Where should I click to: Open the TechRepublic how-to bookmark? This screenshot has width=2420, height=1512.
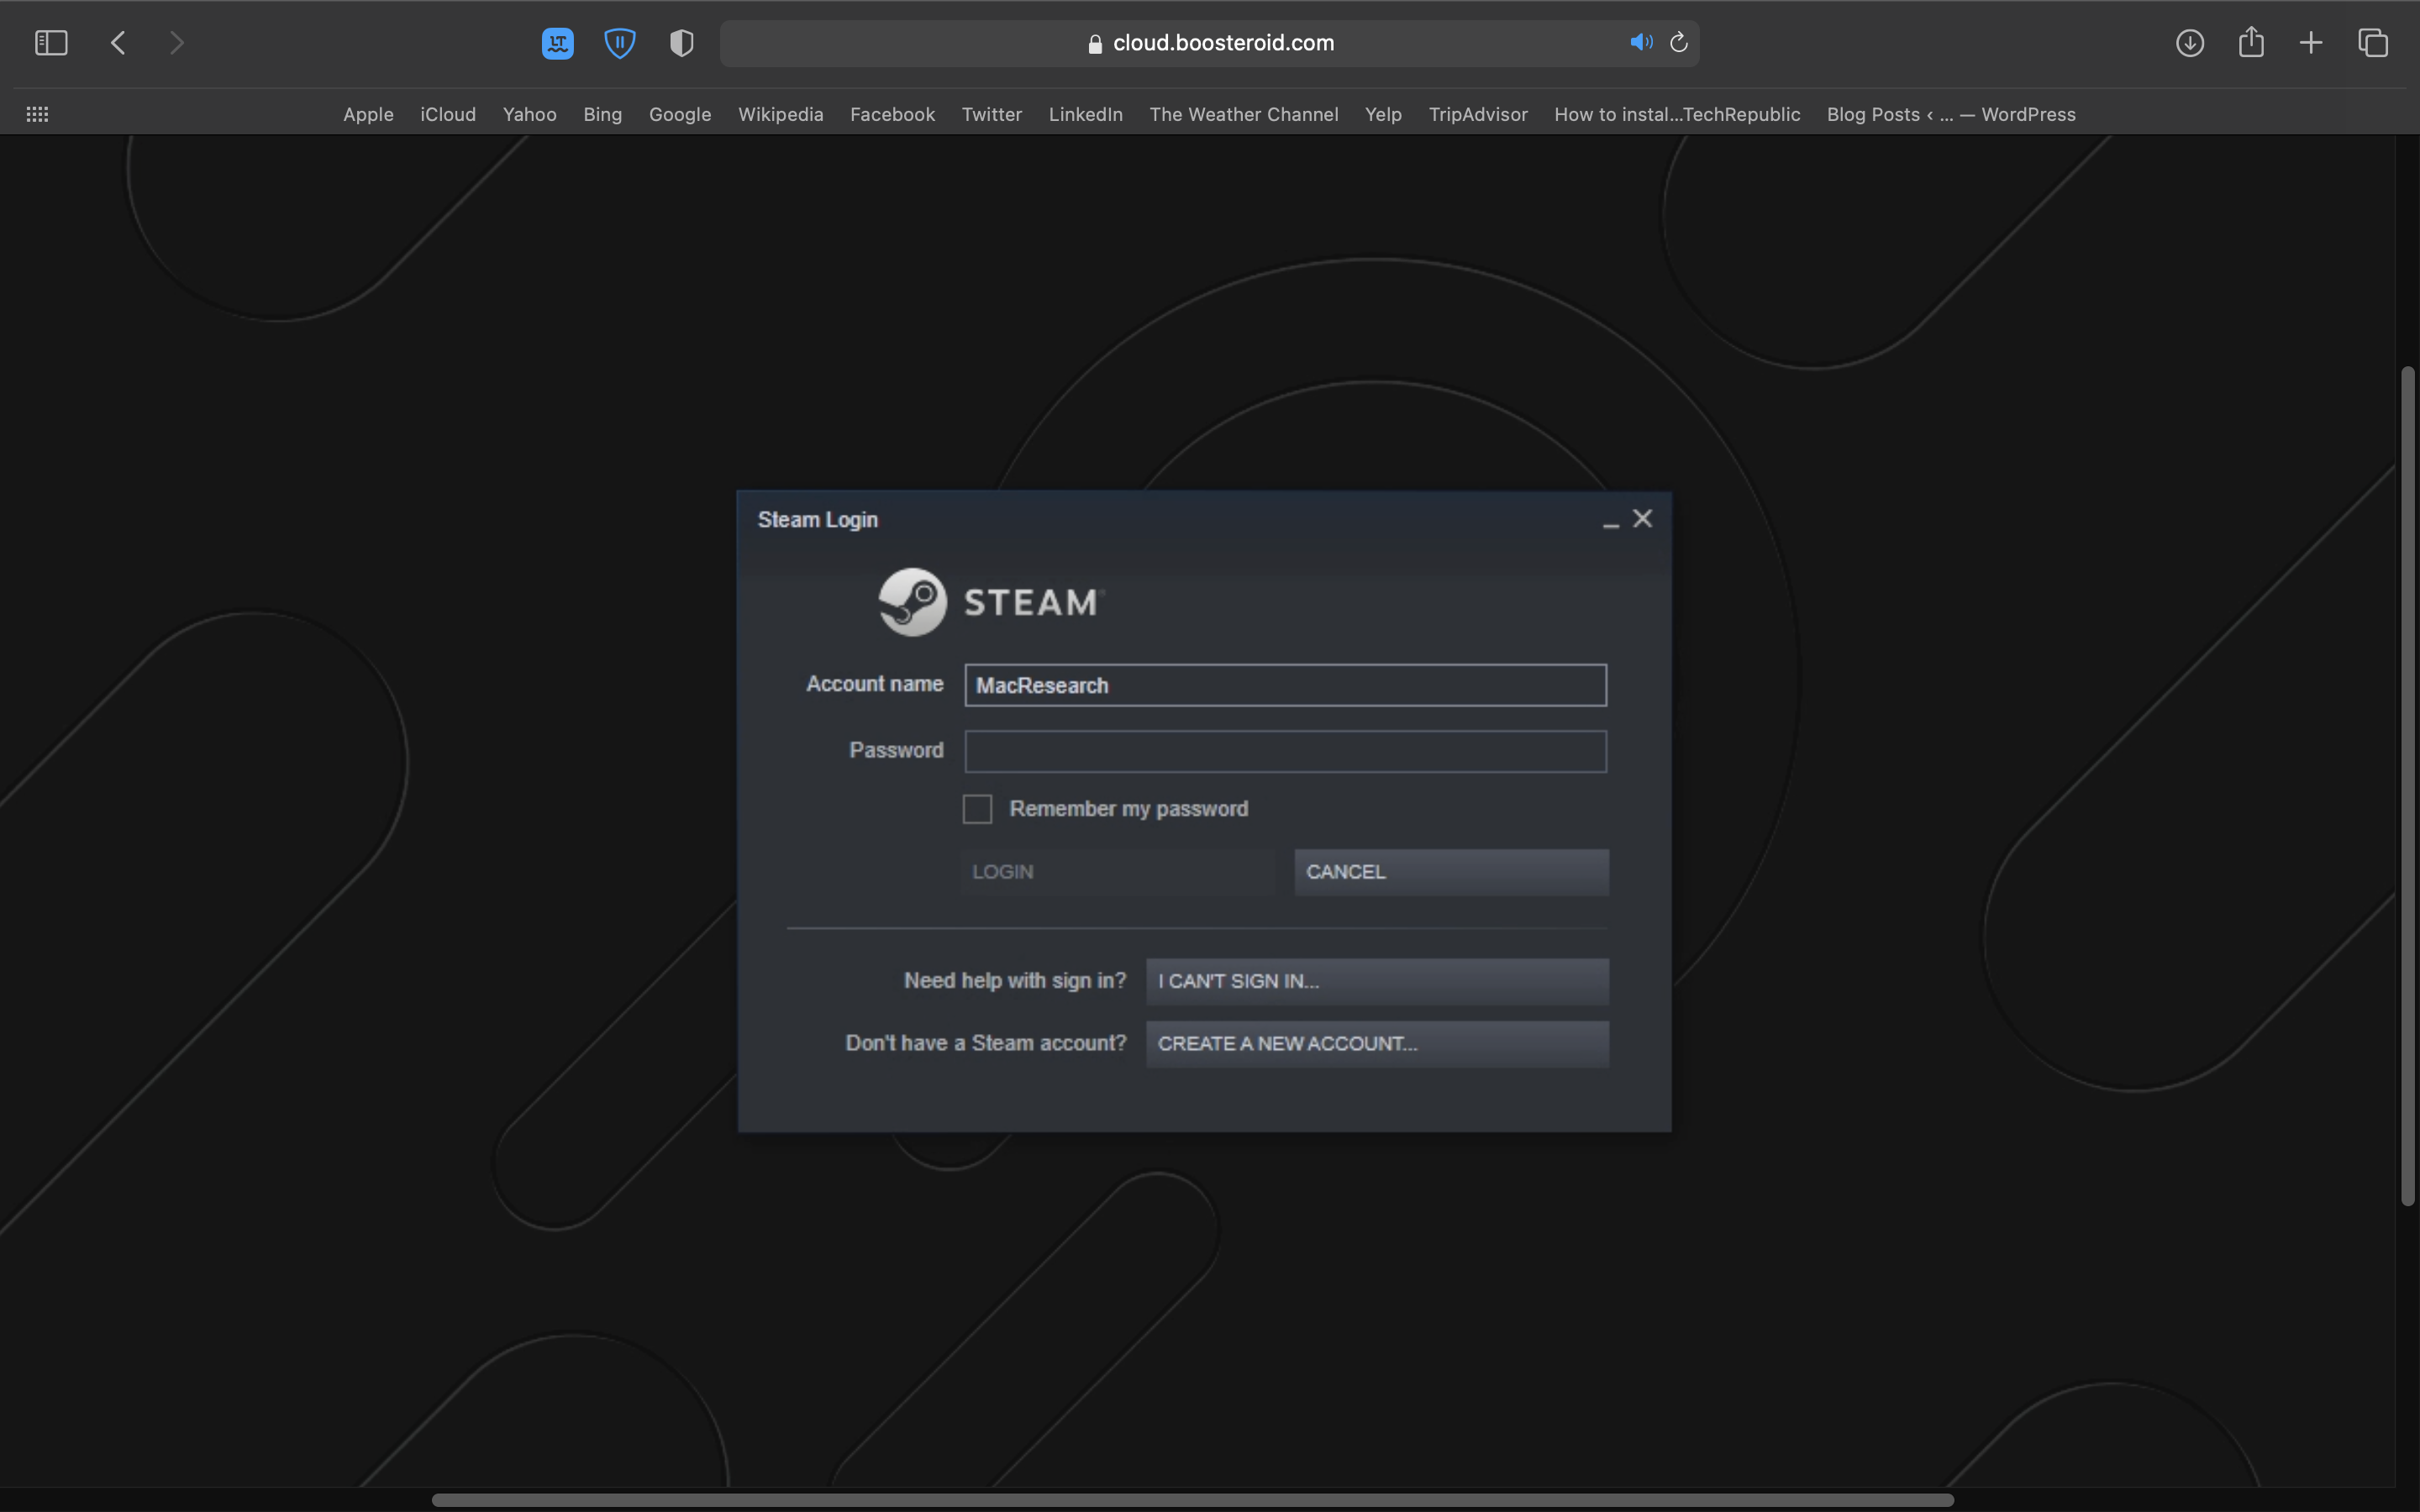point(1677,114)
